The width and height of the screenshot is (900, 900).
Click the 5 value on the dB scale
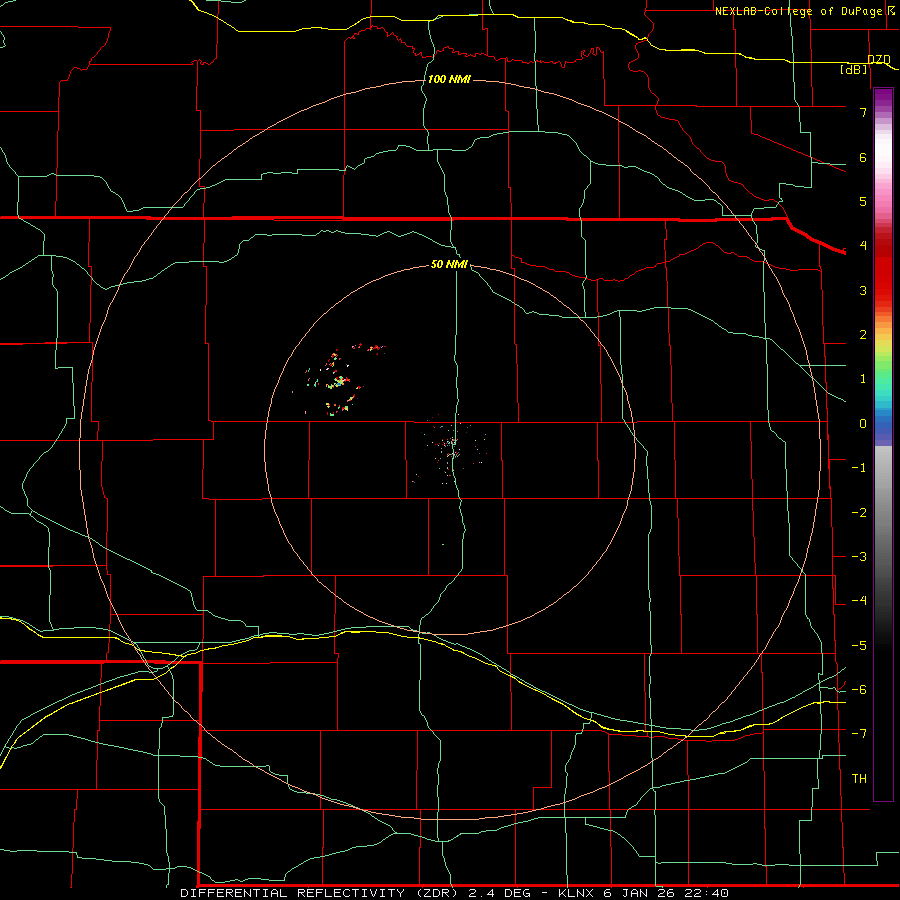[863, 201]
